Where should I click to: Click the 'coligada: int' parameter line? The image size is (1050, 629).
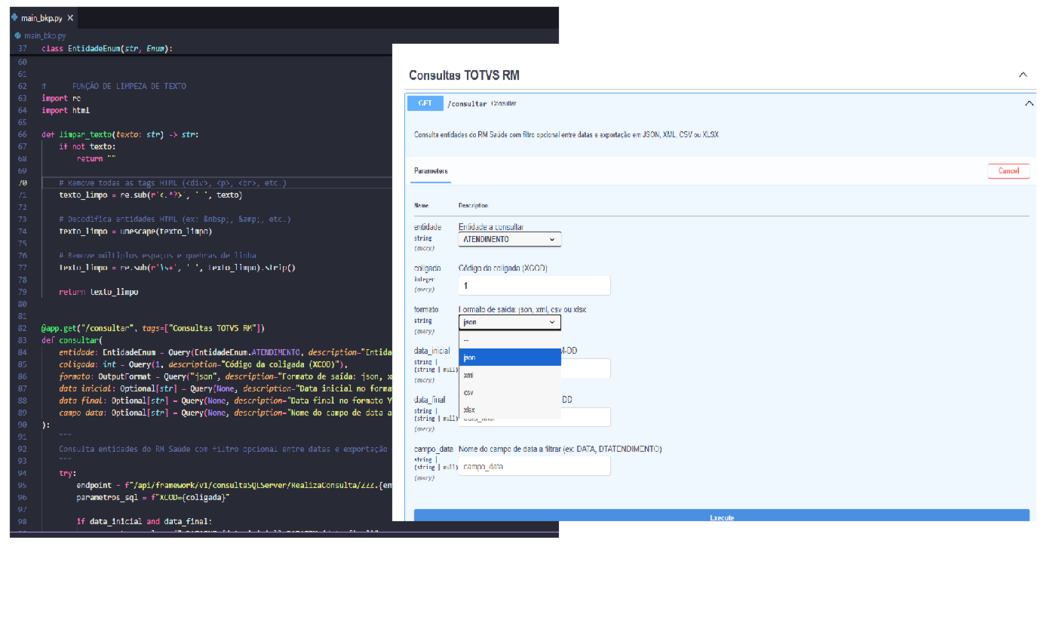(203, 364)
